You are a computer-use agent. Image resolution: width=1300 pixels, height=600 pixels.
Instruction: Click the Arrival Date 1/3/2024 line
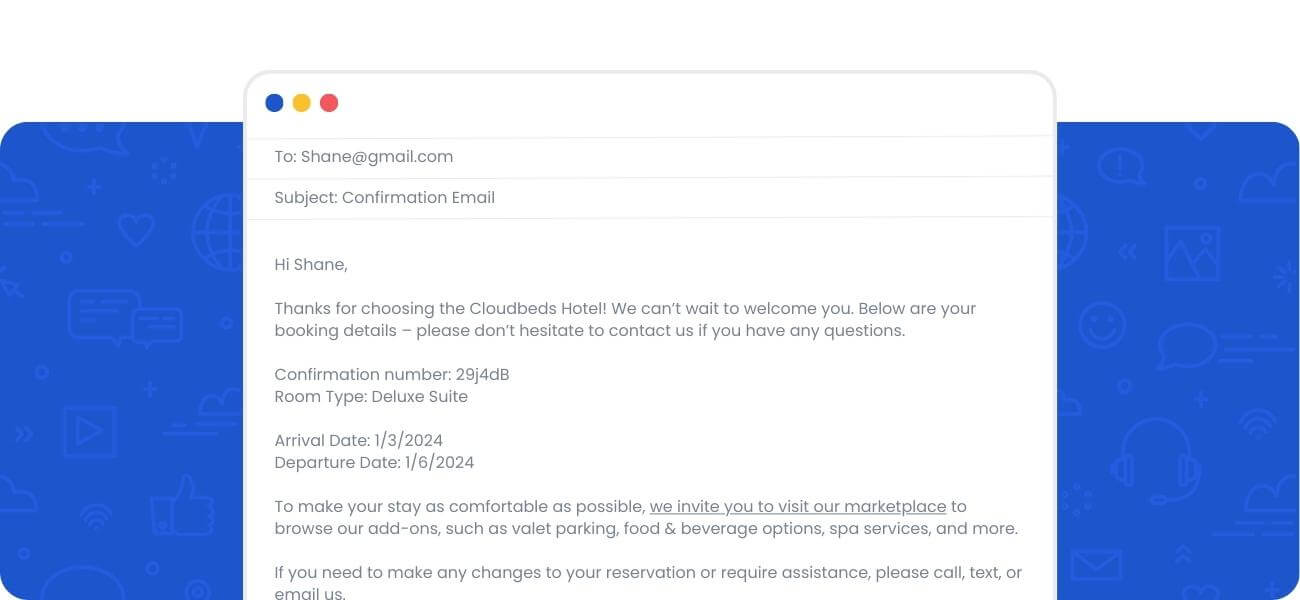coord(358,440)
